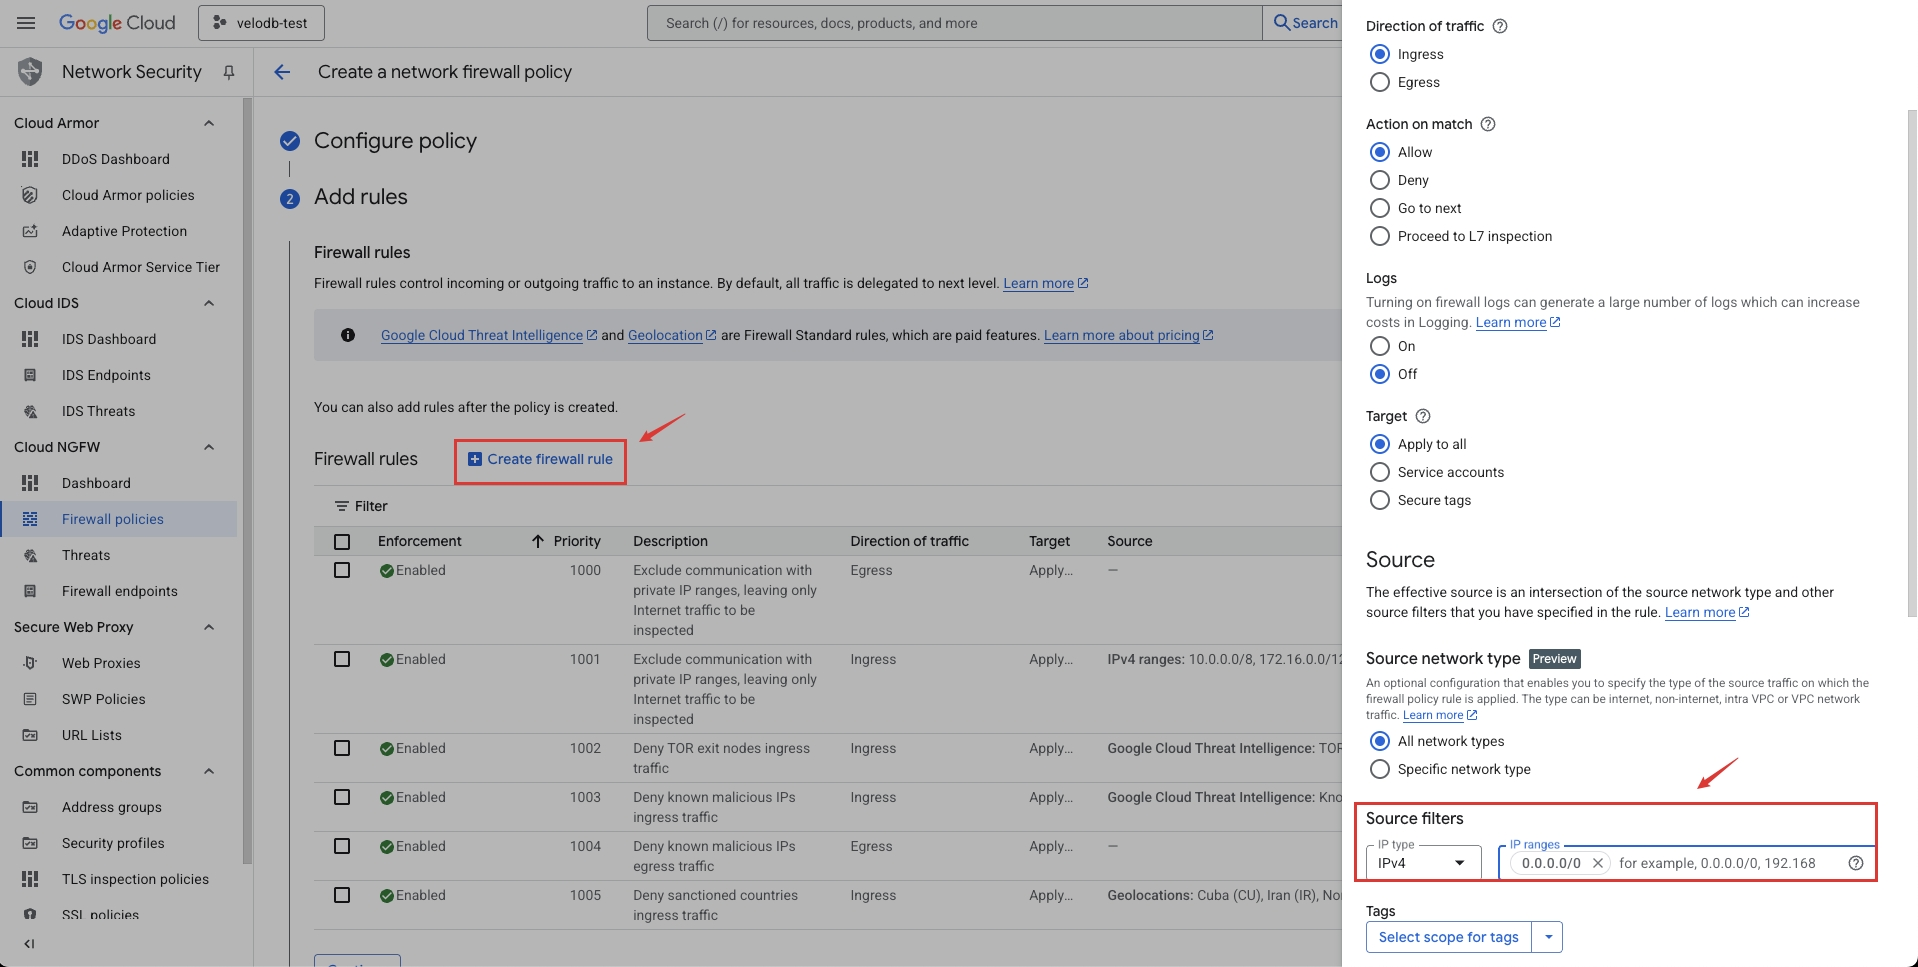Open dropdown arrow next to Select scope for tags
Viewport: 1918px width, 967px height.
coord(1548,937)
